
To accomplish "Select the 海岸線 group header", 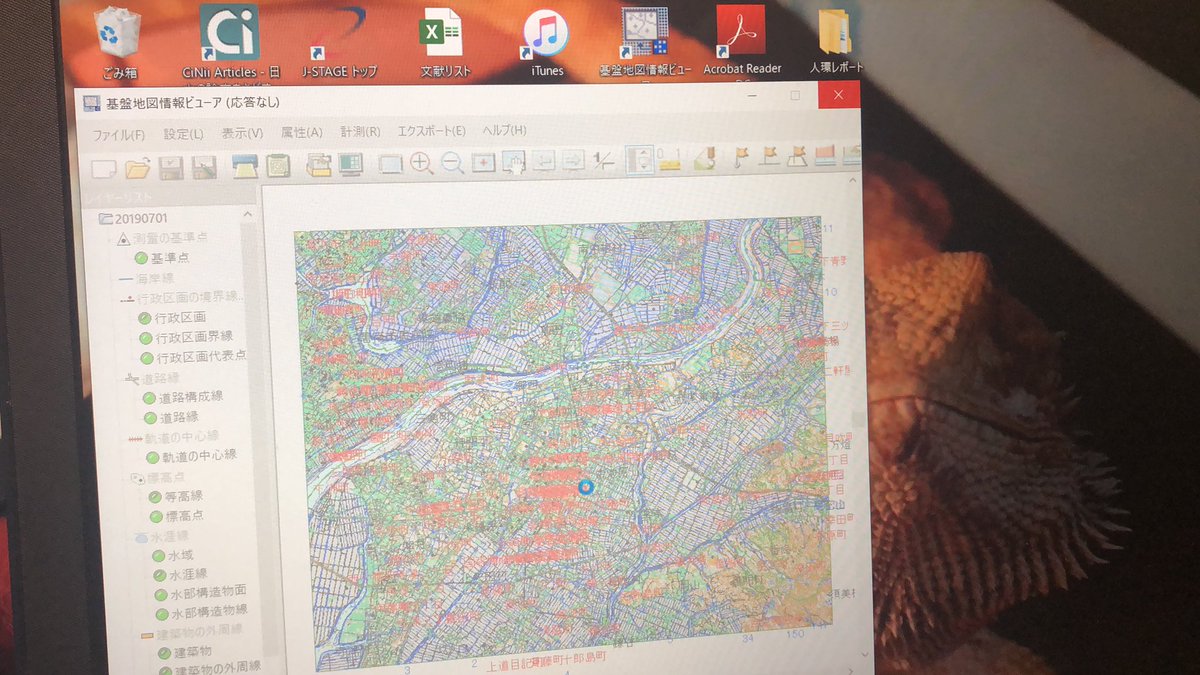I will [147, 279].
